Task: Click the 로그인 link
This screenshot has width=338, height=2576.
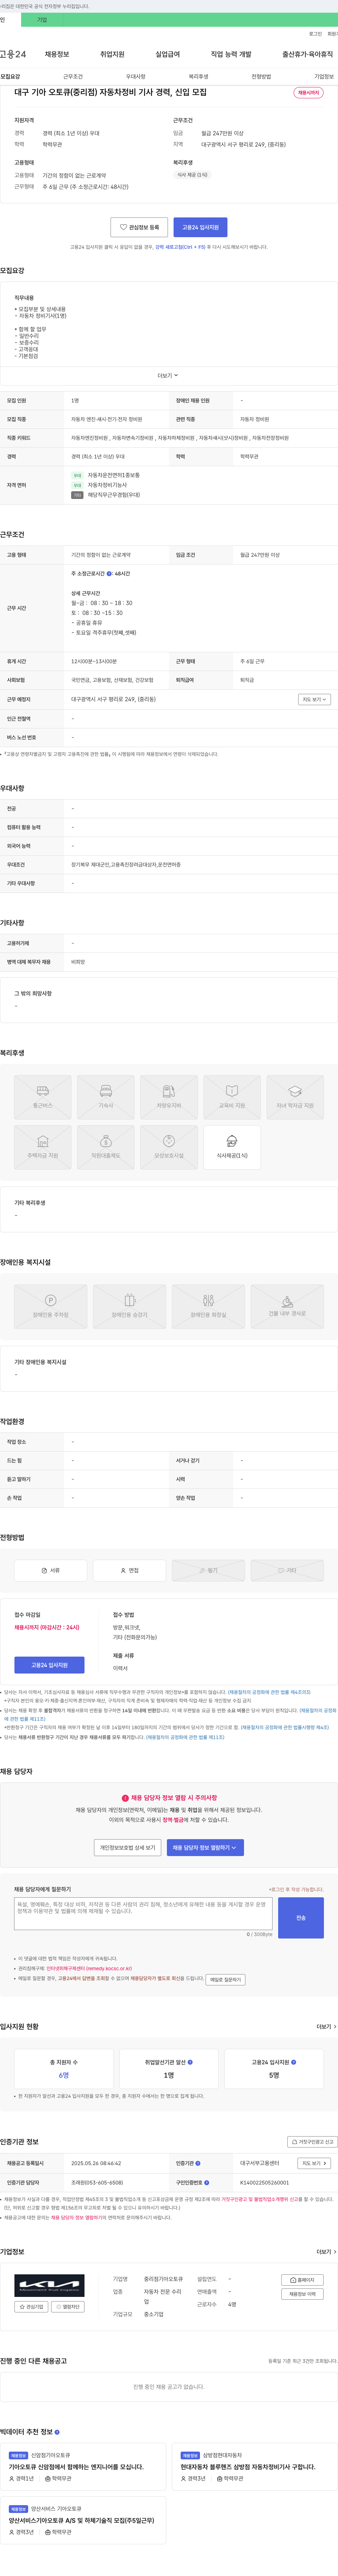Action: point(315,34)
